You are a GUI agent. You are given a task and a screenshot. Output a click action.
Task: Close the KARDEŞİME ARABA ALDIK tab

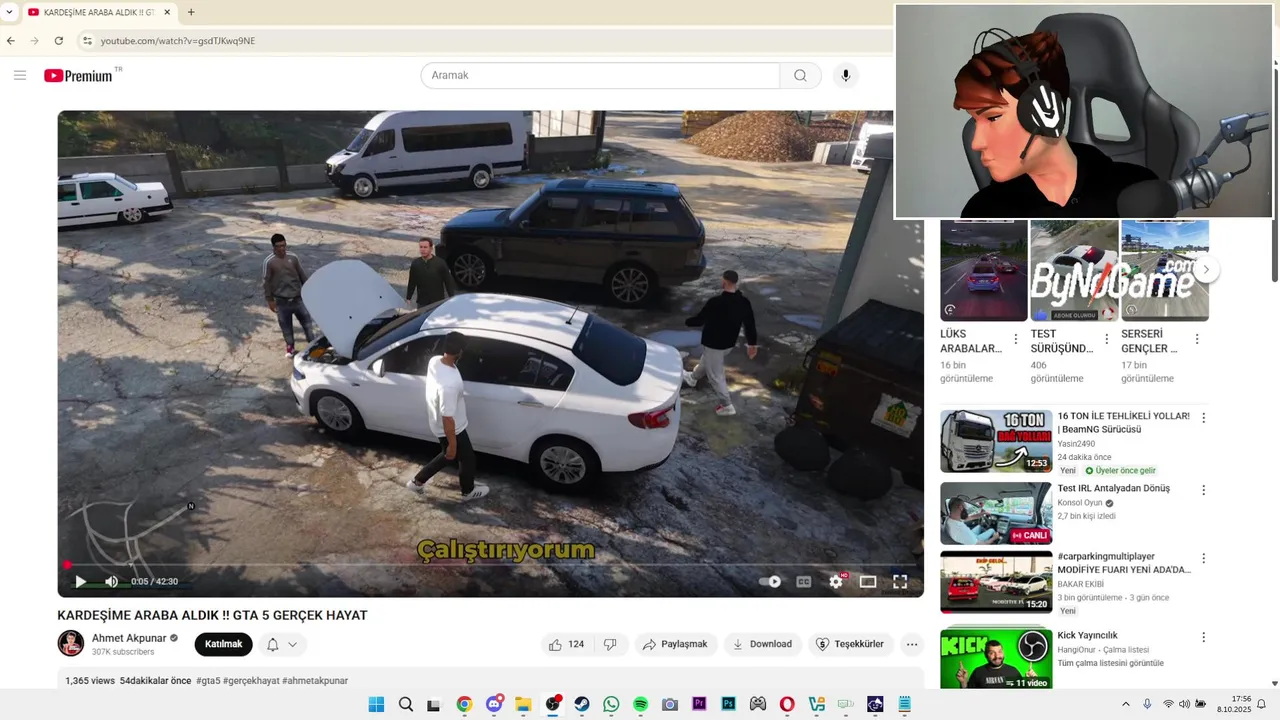click(167, 12)
